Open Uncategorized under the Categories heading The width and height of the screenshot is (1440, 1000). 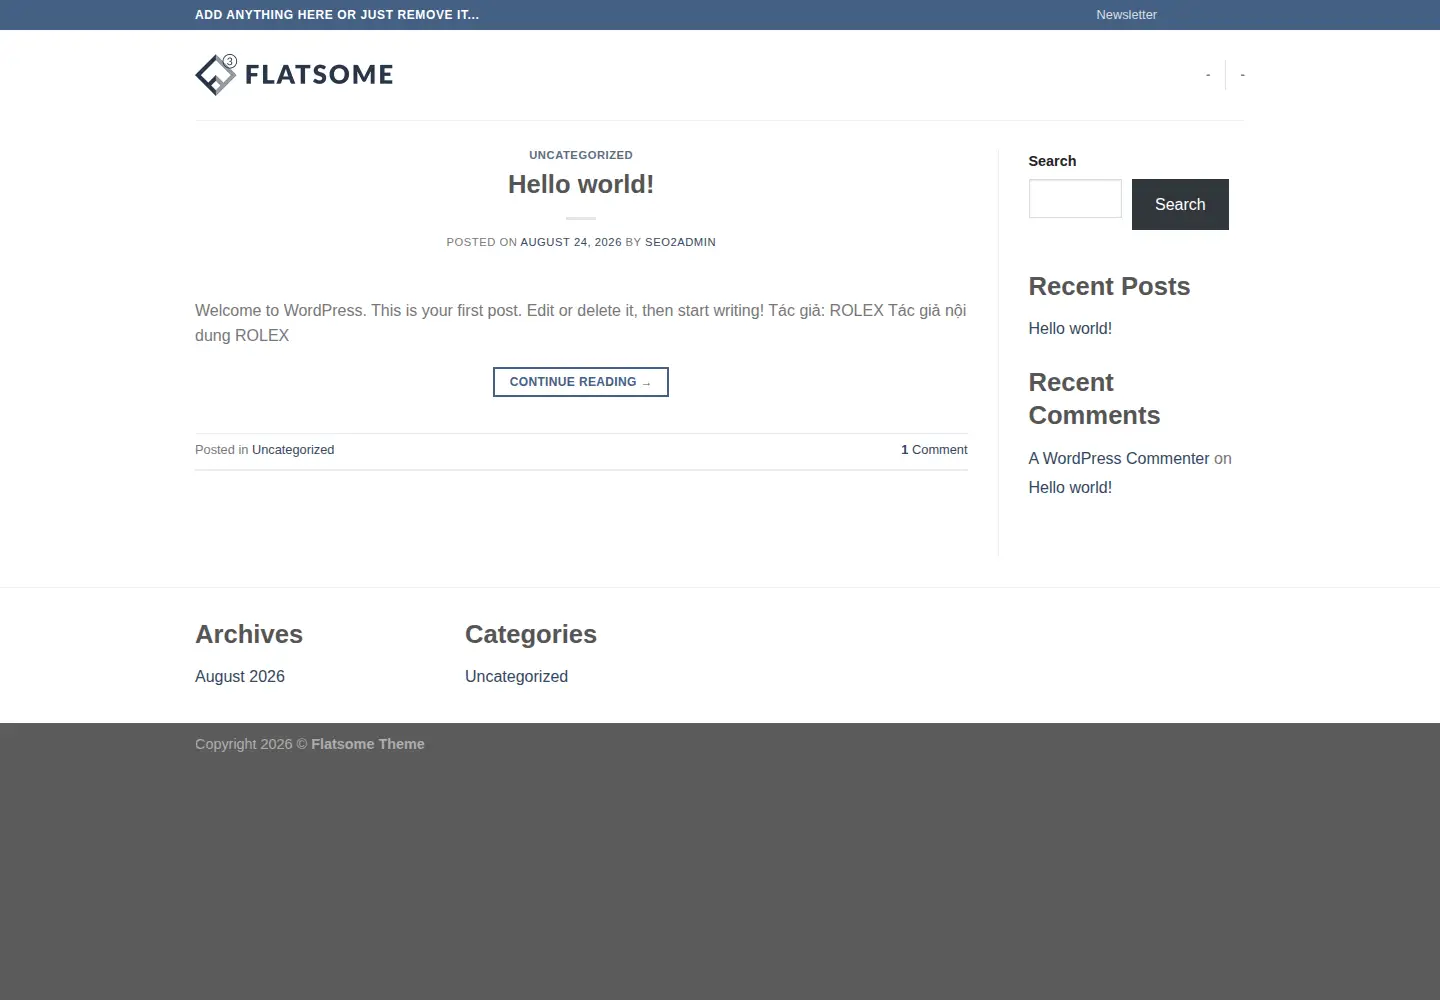pos(516,676)
